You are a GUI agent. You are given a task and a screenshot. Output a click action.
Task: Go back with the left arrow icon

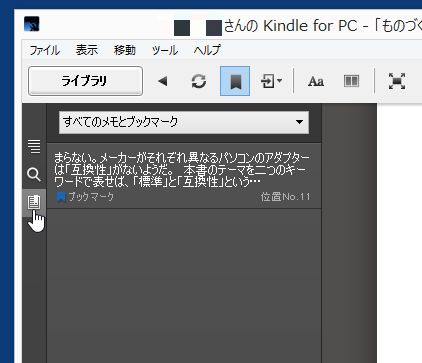coord(163,81)
